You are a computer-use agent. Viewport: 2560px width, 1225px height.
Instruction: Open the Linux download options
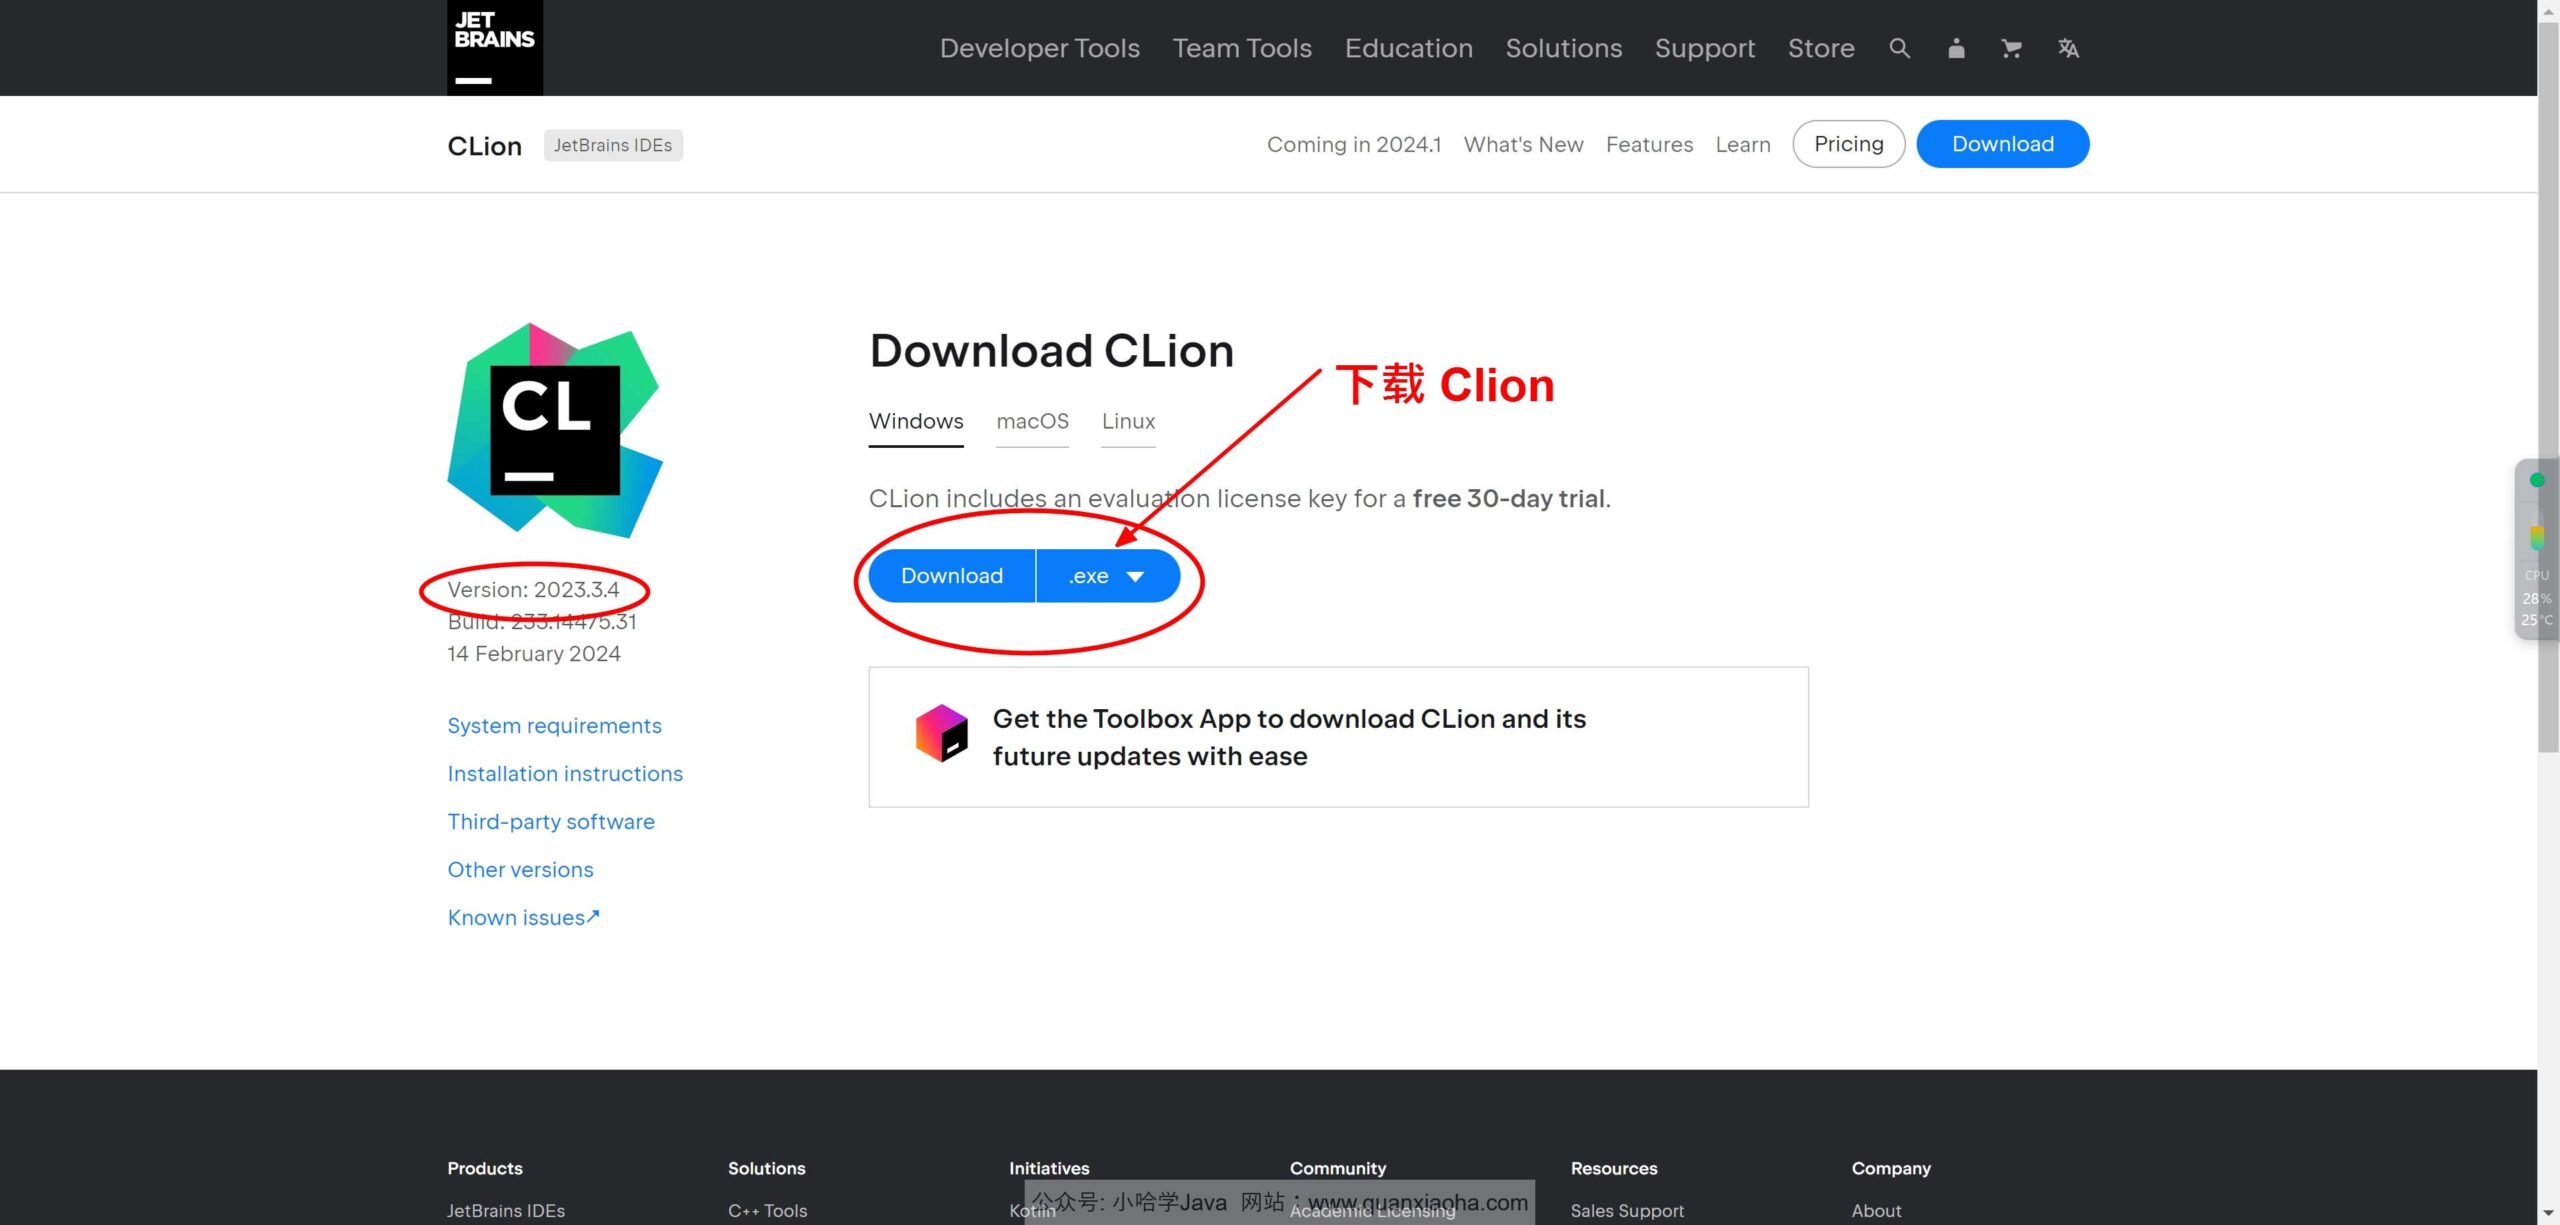click(1128, 421)
